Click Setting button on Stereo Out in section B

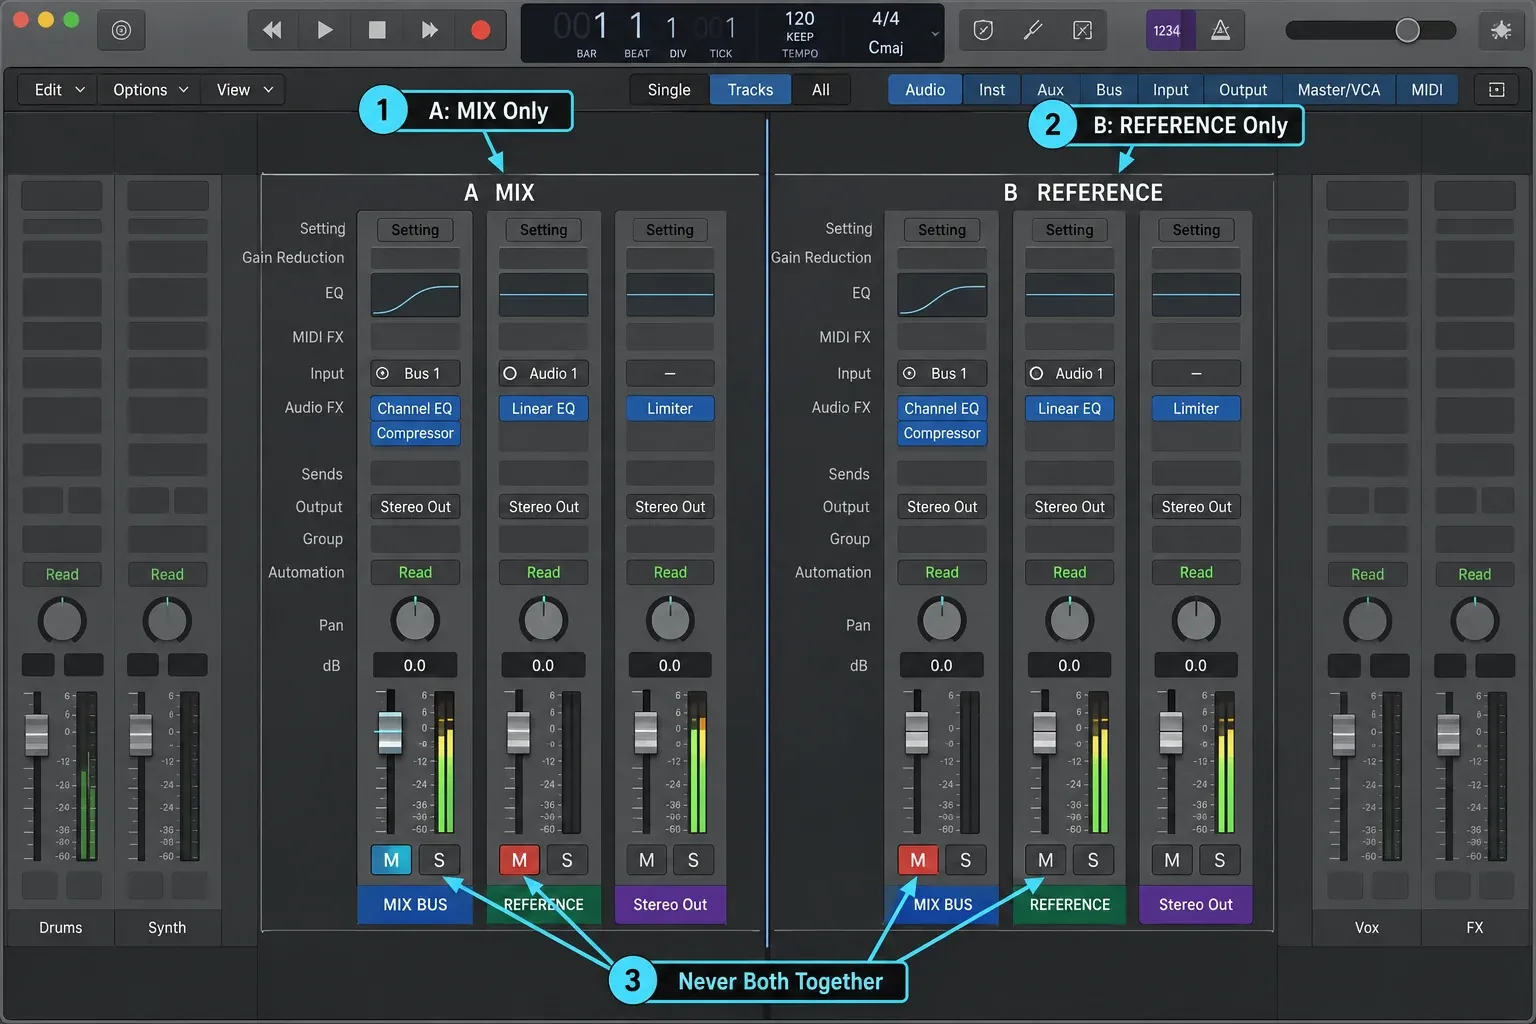click(1196, 230)
